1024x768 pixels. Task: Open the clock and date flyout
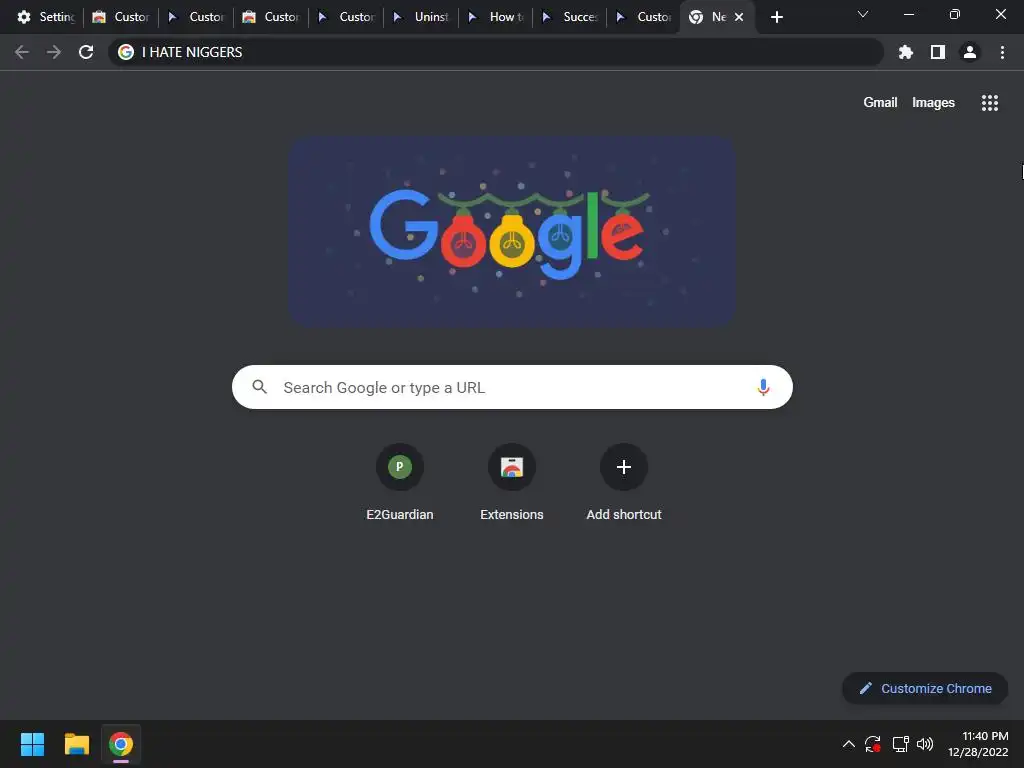(978, 744)
